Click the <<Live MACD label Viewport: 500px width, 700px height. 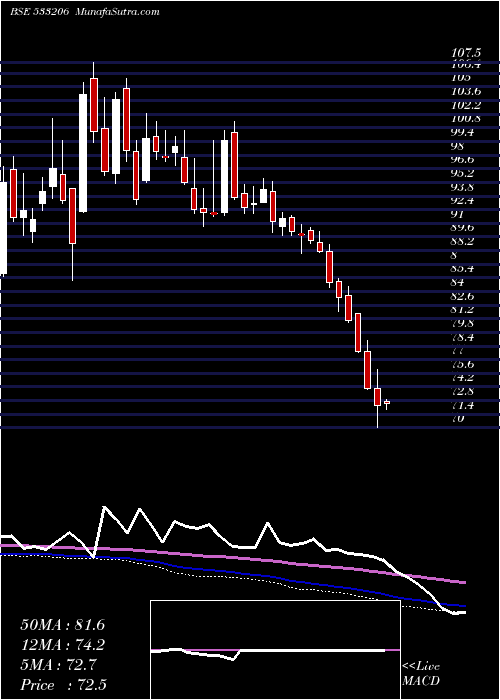click(x=421, y=674)
